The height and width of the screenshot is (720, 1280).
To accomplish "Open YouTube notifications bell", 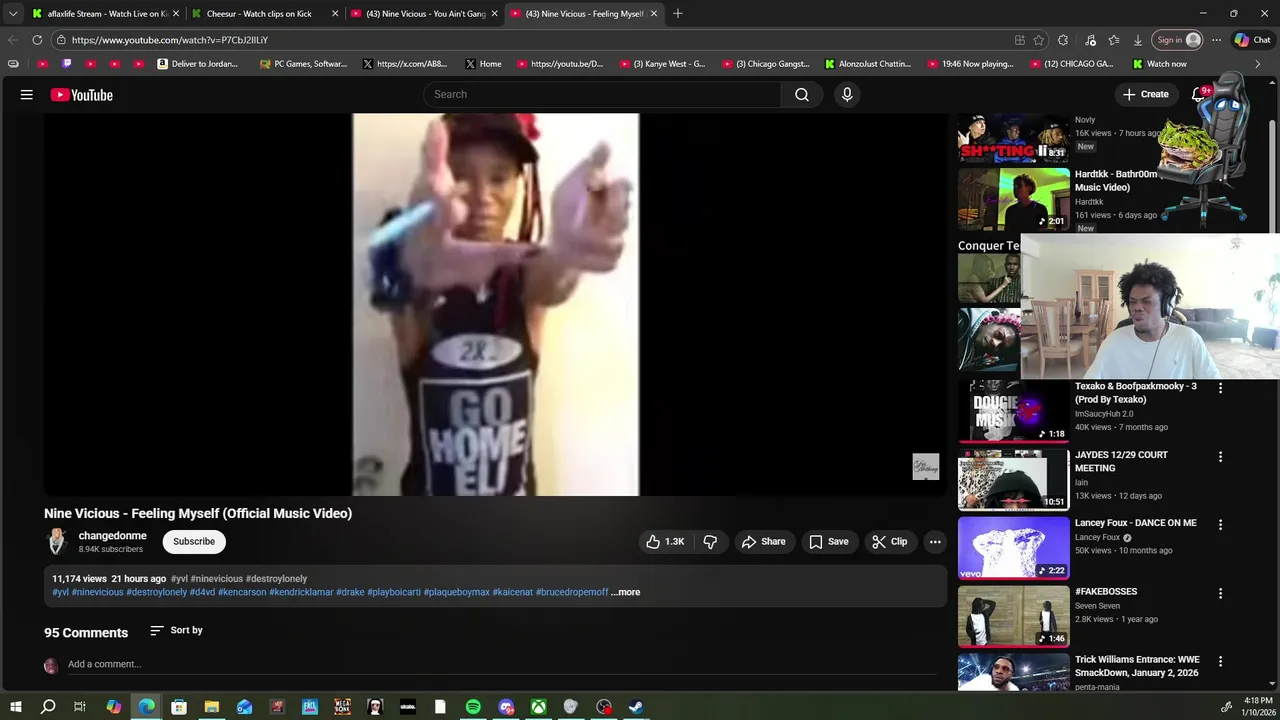I will [1199, 94].
